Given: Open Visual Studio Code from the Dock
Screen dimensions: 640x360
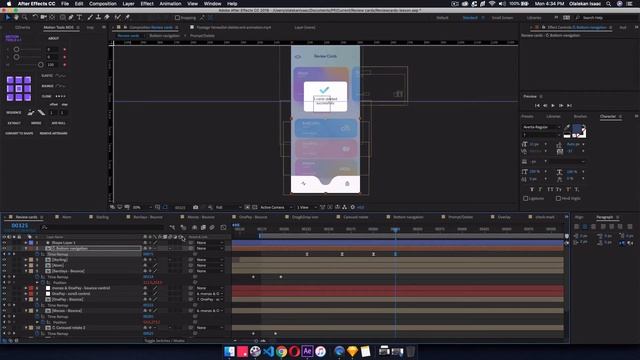Looking at the screenshot, I should click(268, 351).
